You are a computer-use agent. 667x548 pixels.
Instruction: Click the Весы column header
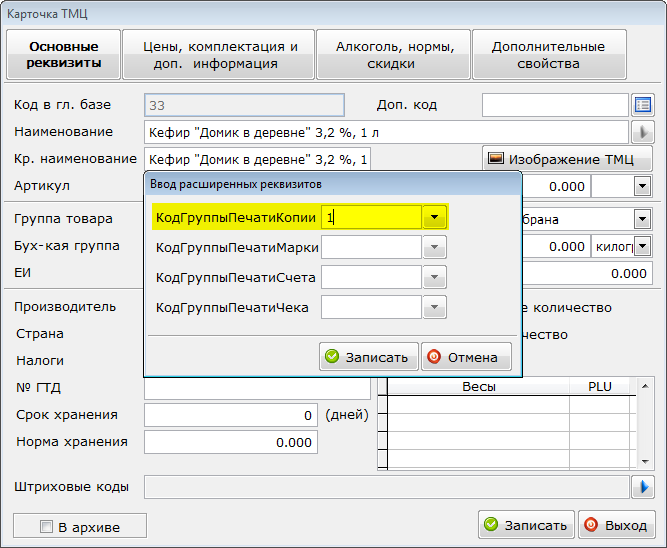click(479, 387)
